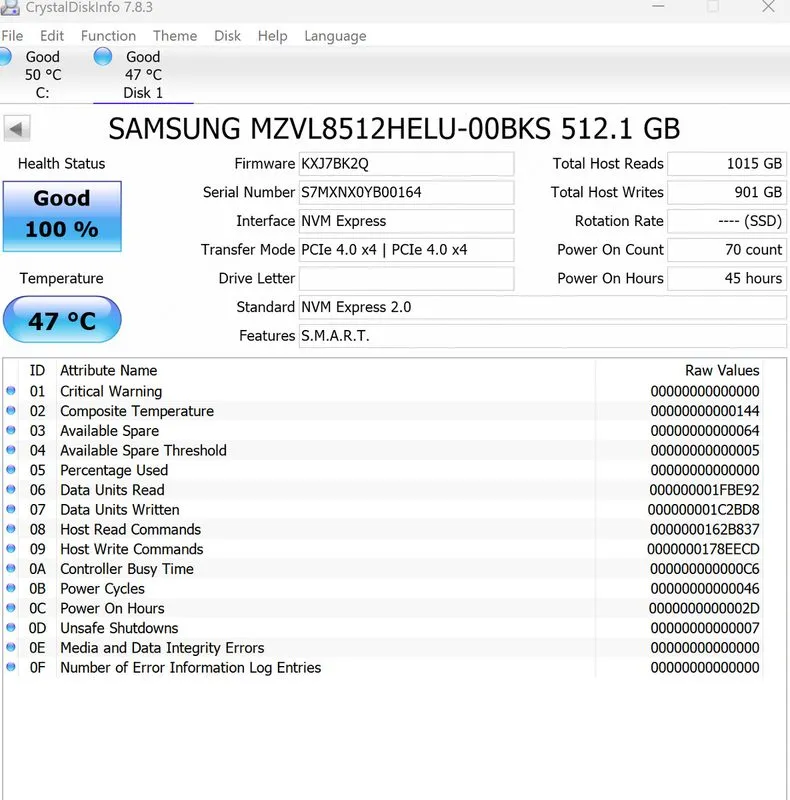Click the Interface field NVM Express
The height and width of the screenshot is (800, 790).
406,221
